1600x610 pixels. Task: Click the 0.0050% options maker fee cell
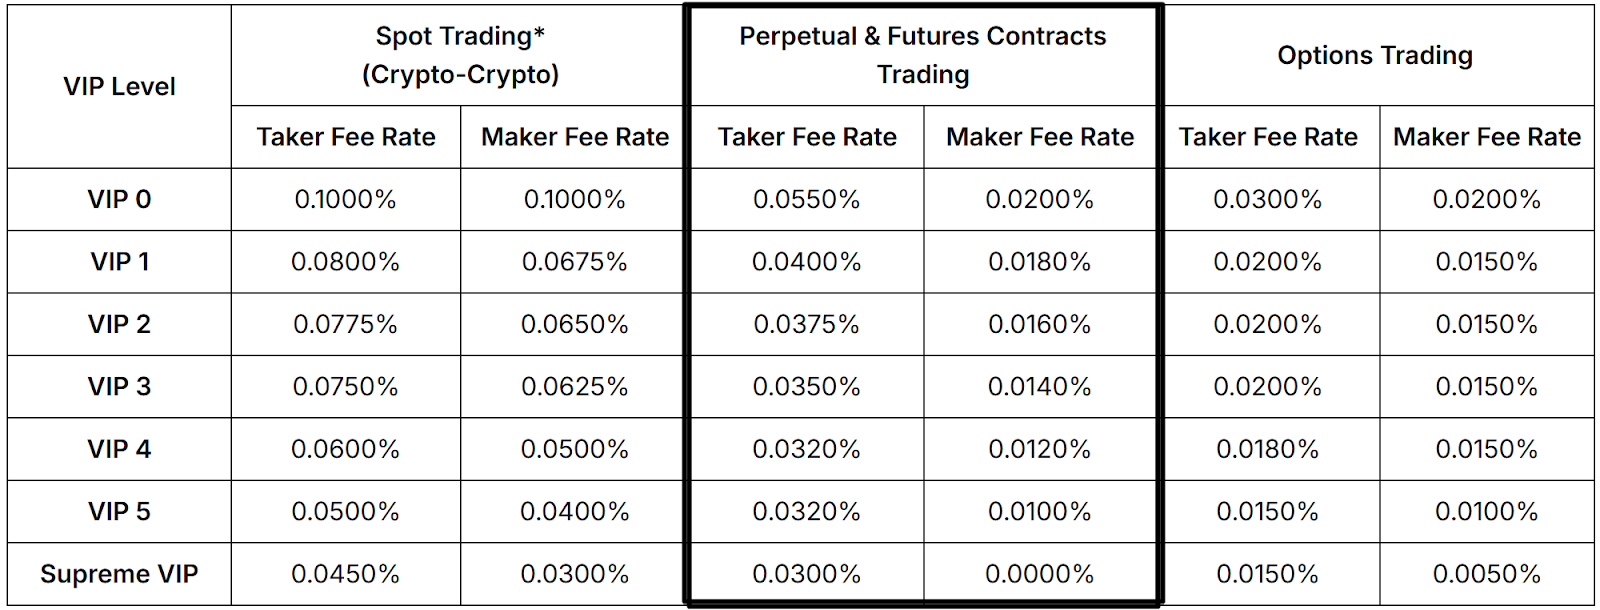tap(1487, 574)
